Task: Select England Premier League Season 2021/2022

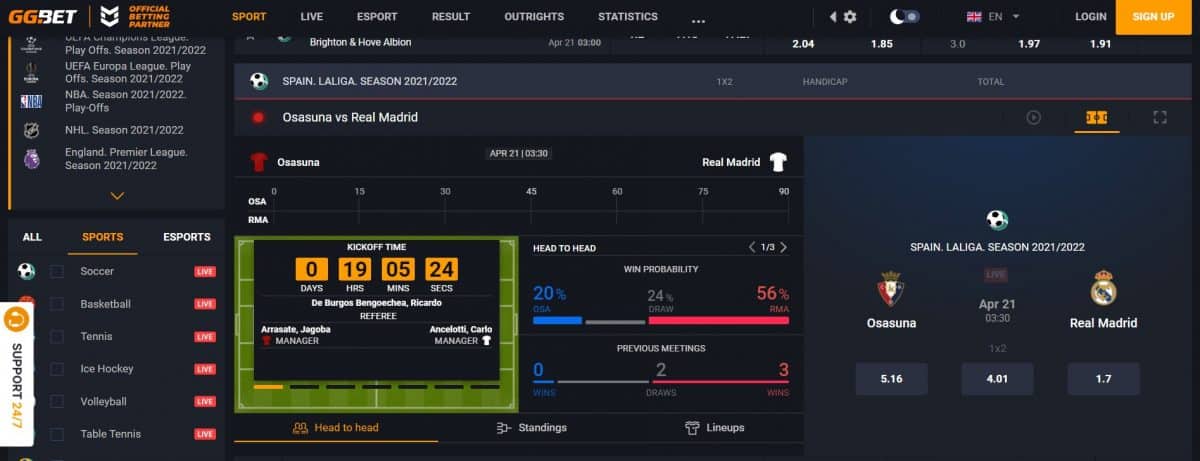Action: [x=125, y=159]
